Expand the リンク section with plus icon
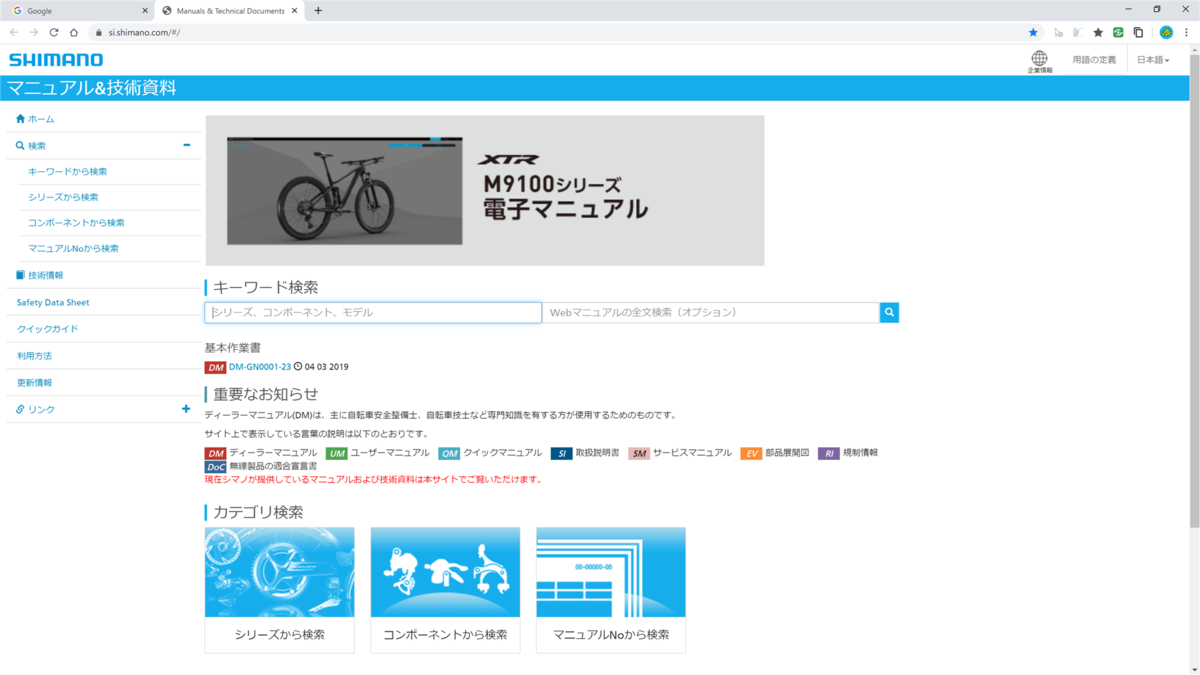 [186, 409]
